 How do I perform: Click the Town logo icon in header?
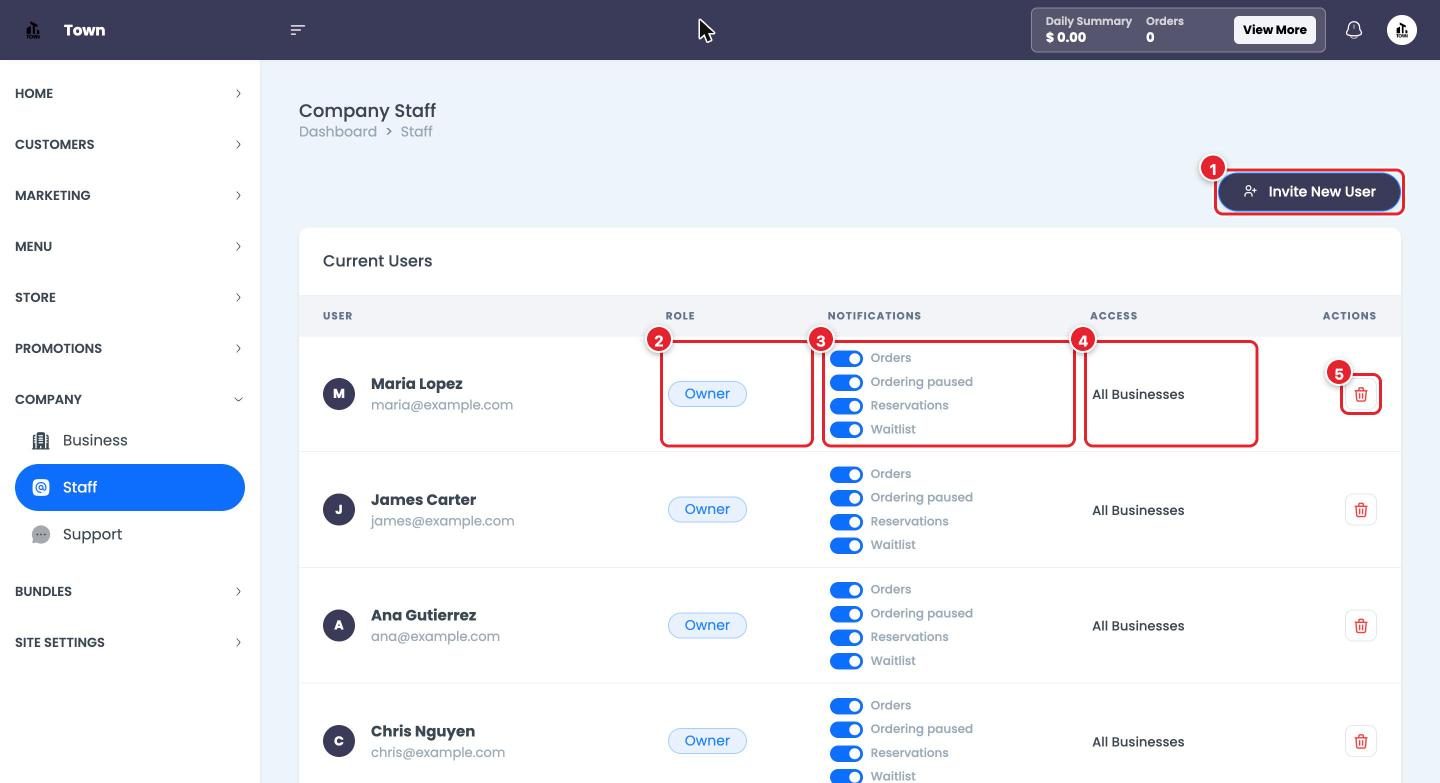point(33,30)
